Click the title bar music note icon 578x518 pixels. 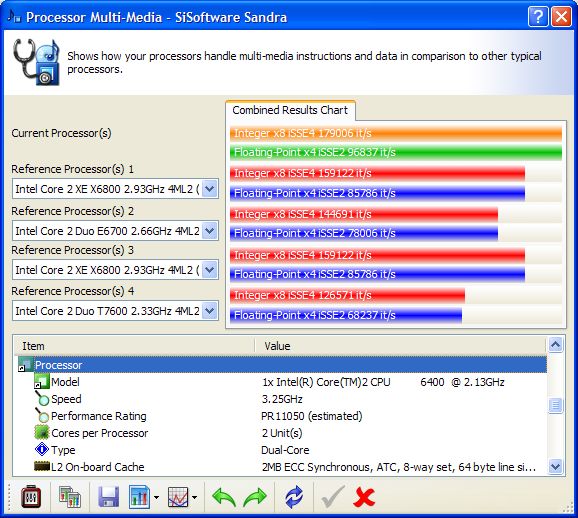(x=14, y=16)
